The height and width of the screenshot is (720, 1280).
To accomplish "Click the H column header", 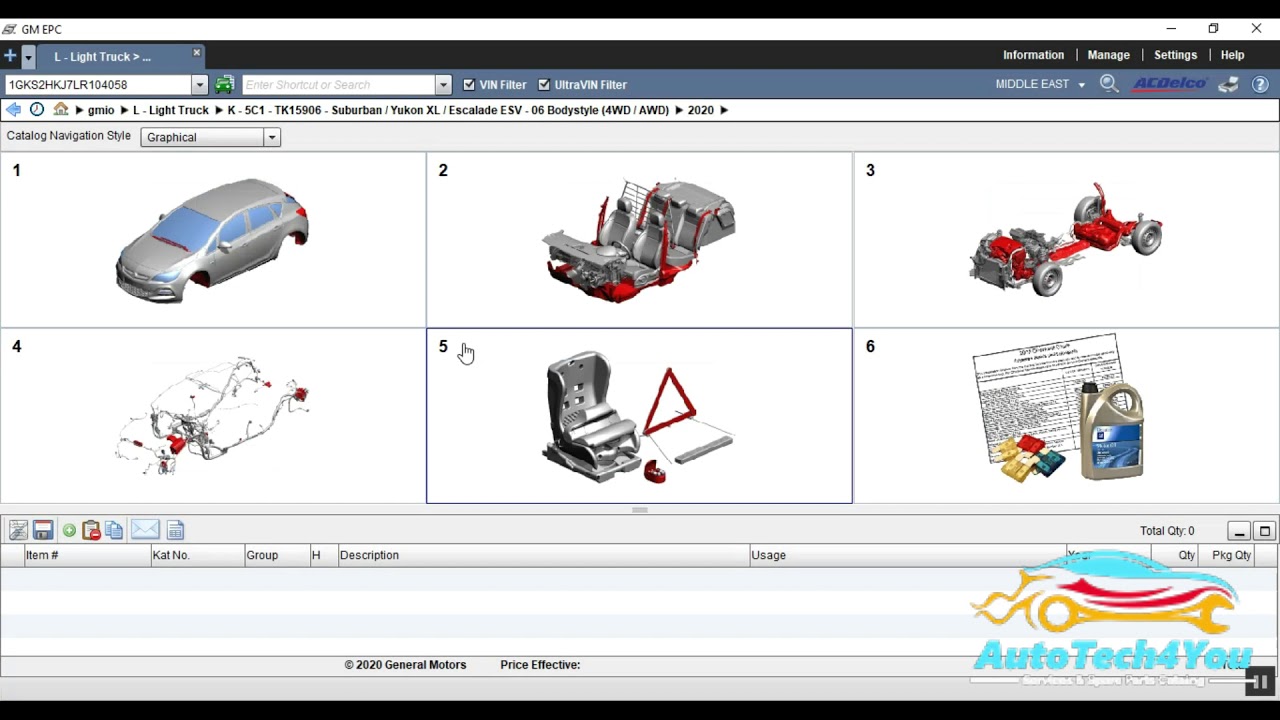I will click(x=324, y=555).
